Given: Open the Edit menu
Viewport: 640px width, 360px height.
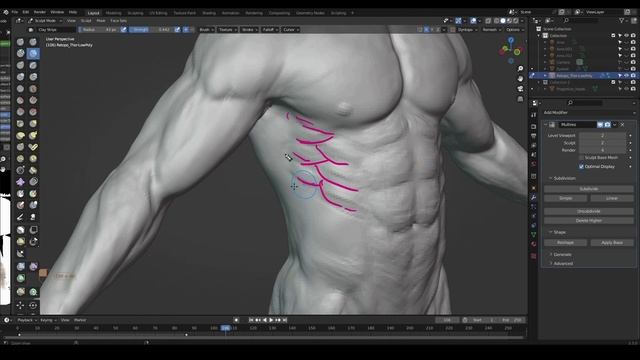Looking at the screenshot, I should pyautogui.click(x=26, y=12).
